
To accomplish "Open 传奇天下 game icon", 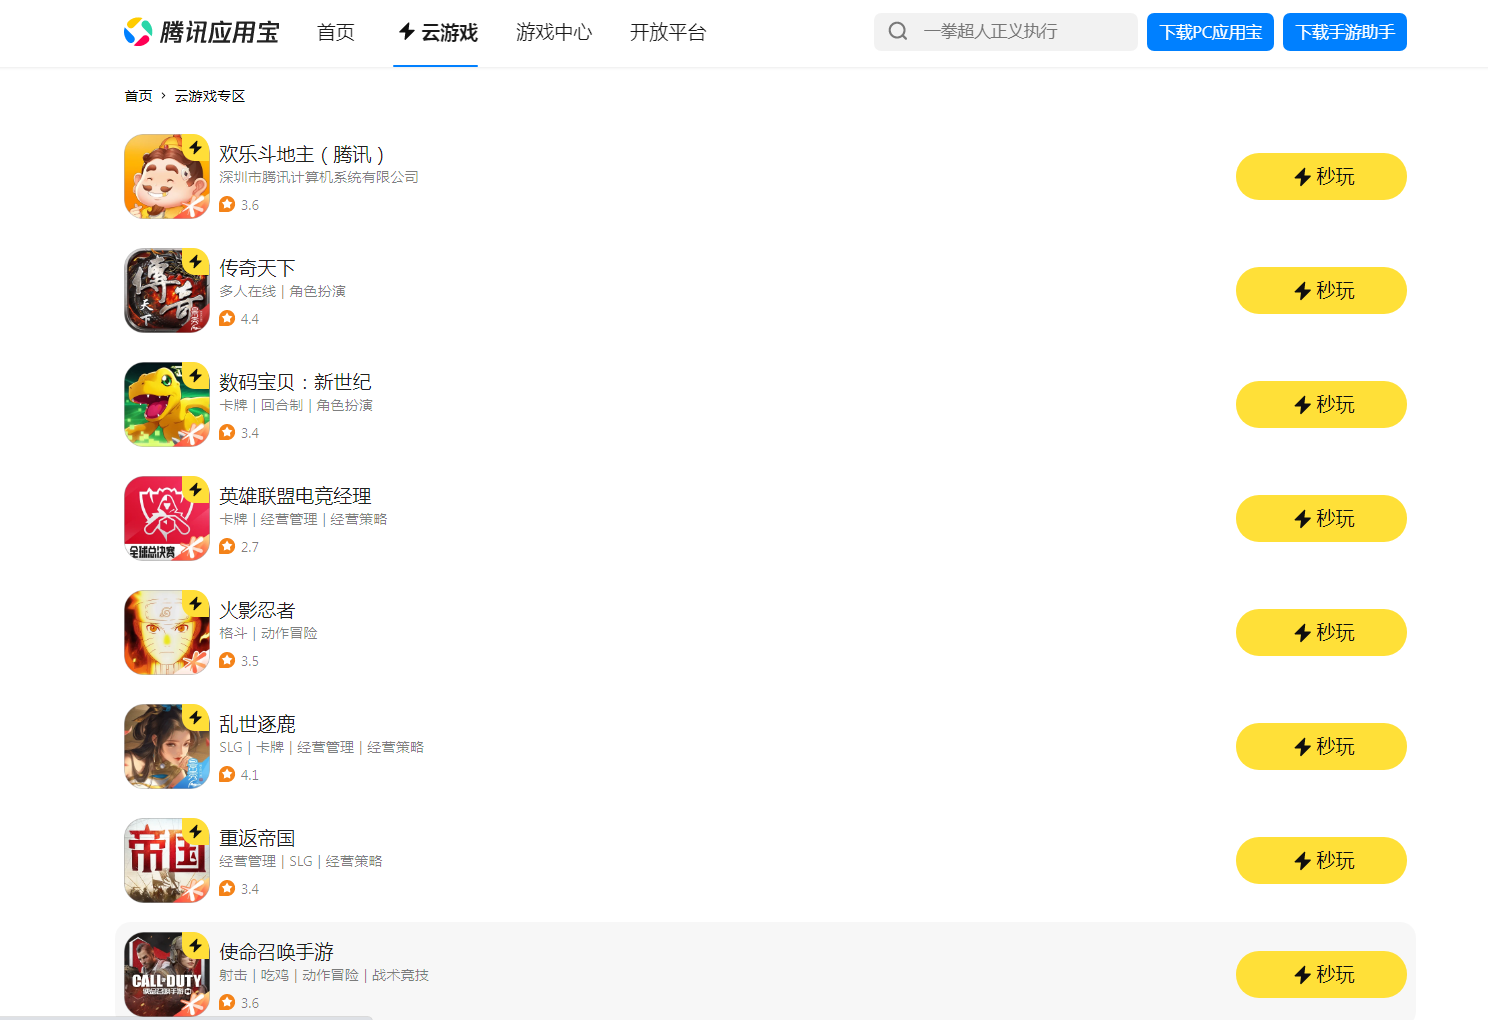I will point(167,290).
